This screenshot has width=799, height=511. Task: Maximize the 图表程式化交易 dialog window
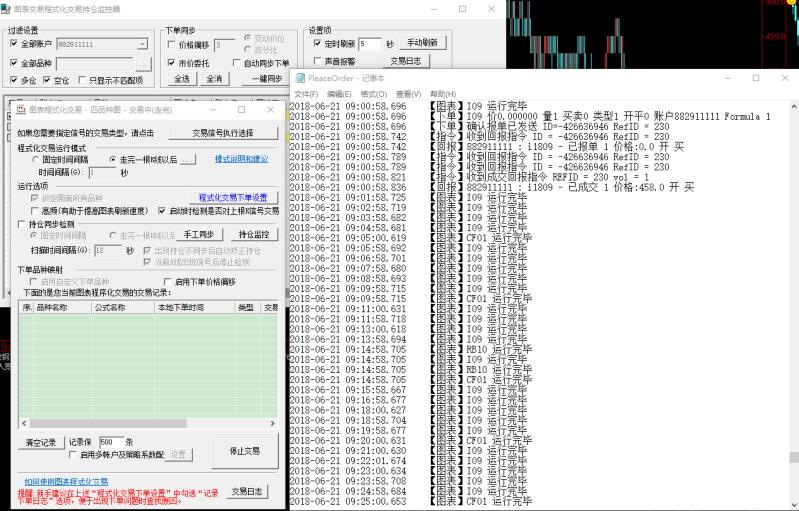pos(241,109)
